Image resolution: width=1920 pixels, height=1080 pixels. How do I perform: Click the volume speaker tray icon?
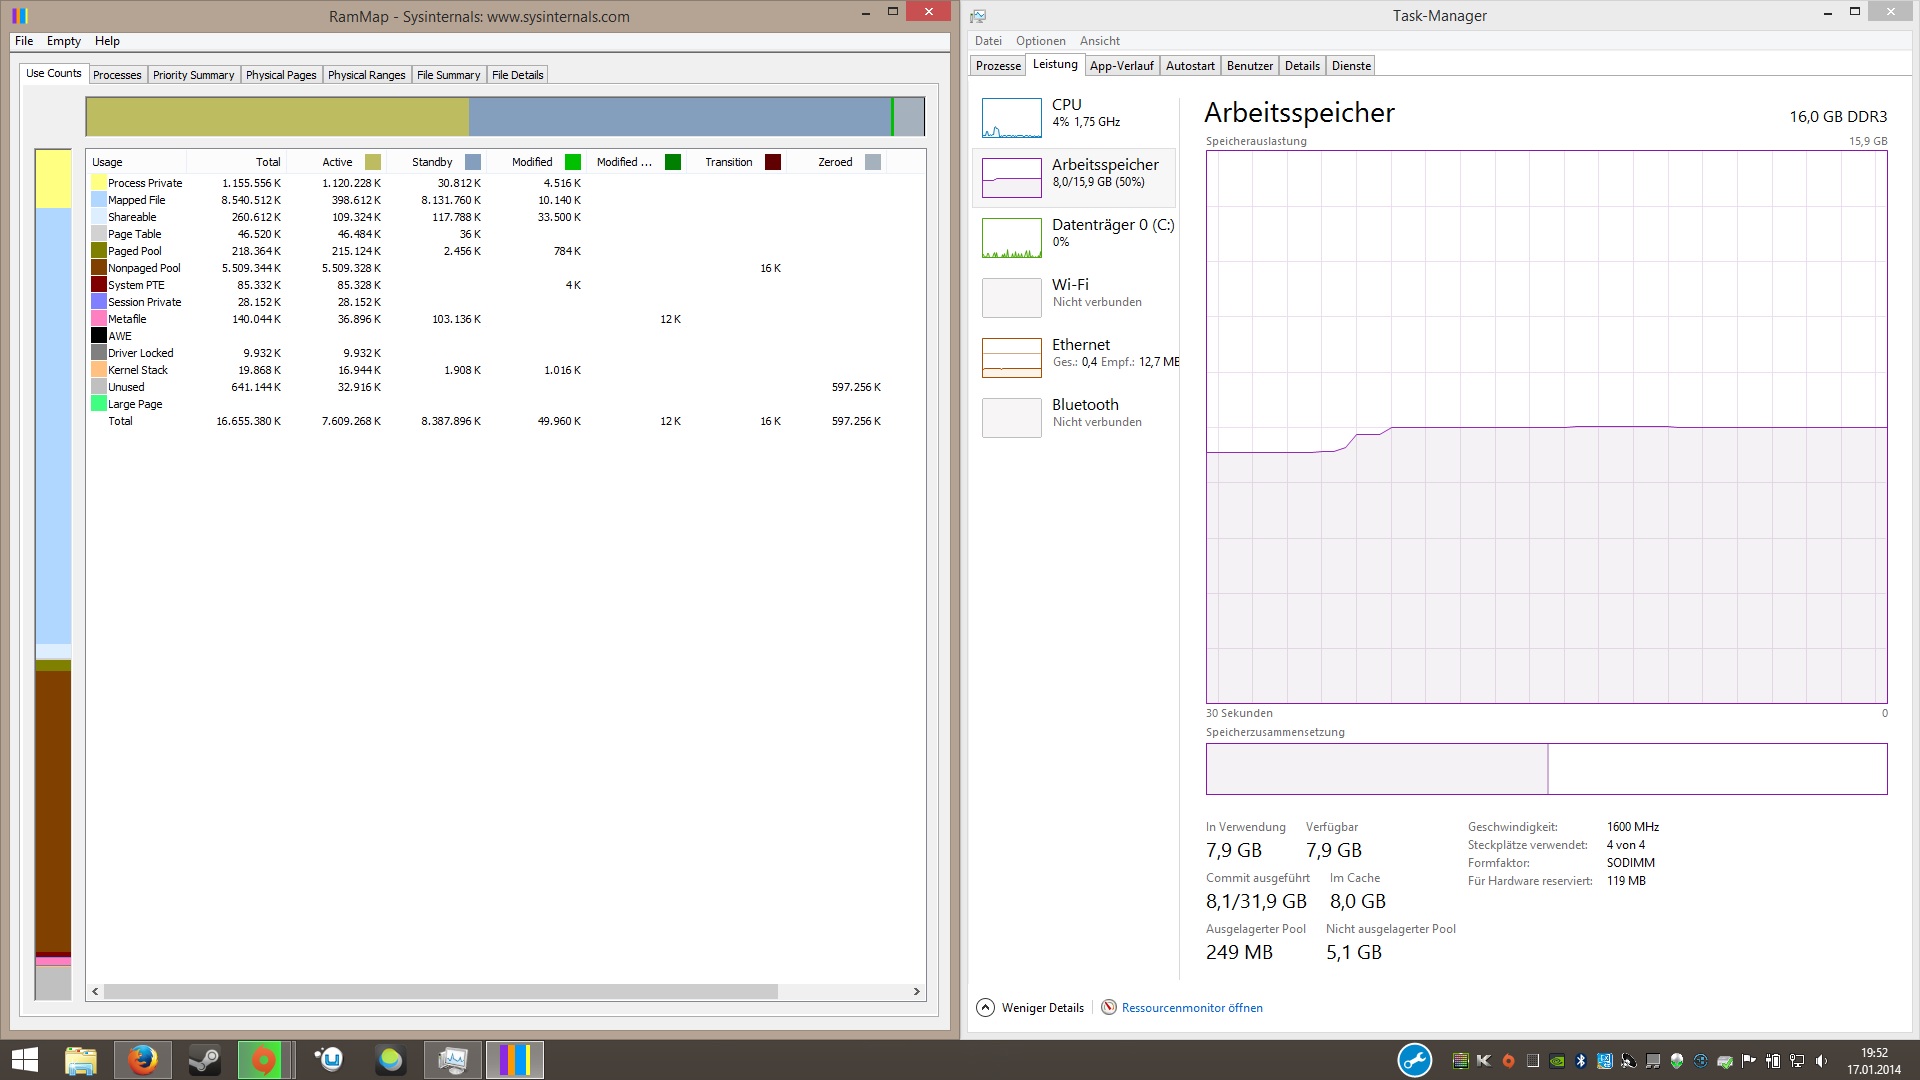1821,1061
